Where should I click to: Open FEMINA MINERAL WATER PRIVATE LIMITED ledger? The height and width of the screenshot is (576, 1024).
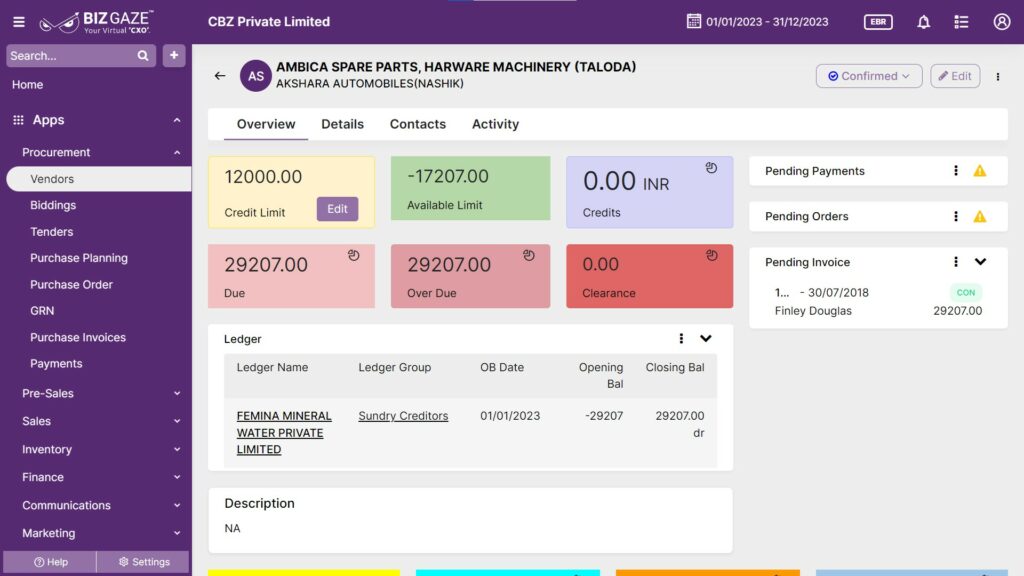point(284,432)
